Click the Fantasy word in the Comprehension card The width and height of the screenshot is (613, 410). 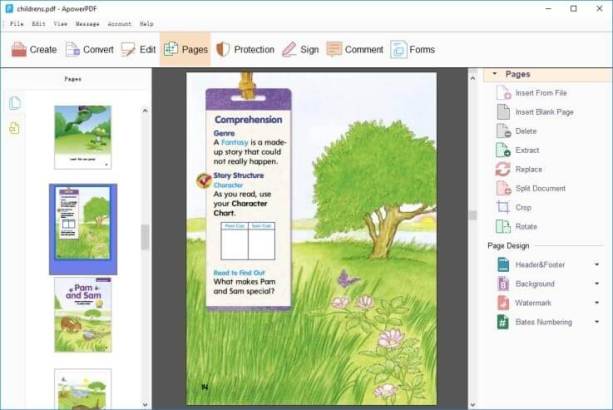(235, 142)
